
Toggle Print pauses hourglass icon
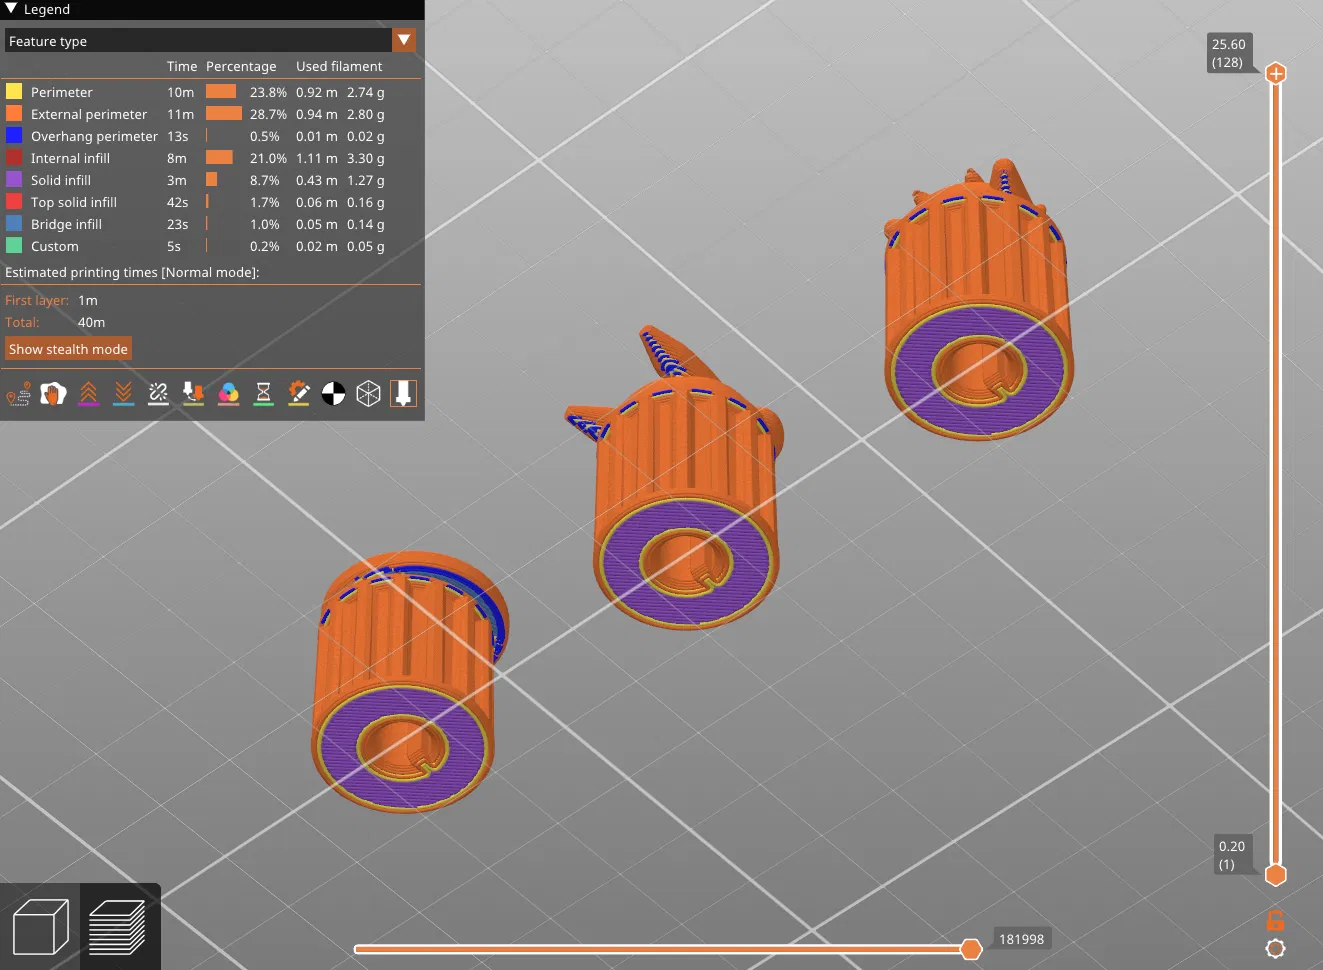point(263,394)
